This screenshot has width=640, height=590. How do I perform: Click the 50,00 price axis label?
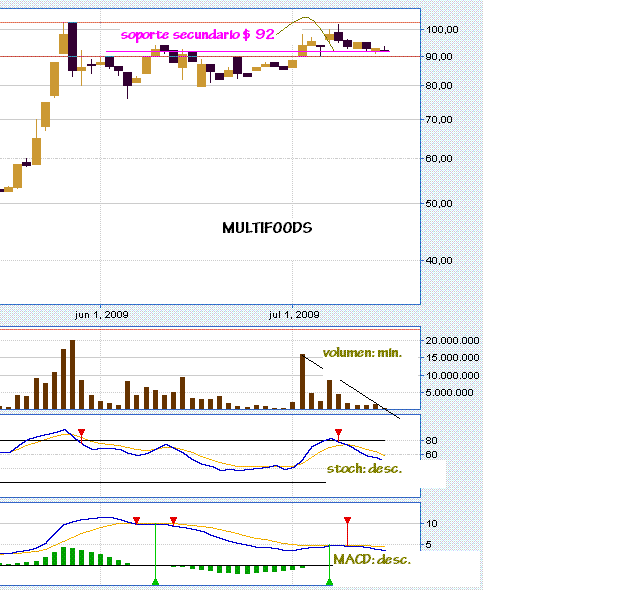coord(442,203)
